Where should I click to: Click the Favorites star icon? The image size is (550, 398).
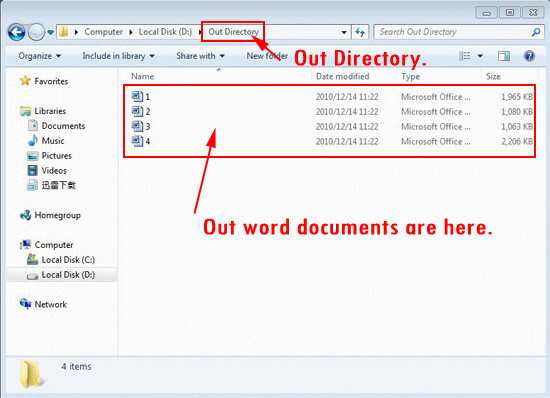(25, 81)
